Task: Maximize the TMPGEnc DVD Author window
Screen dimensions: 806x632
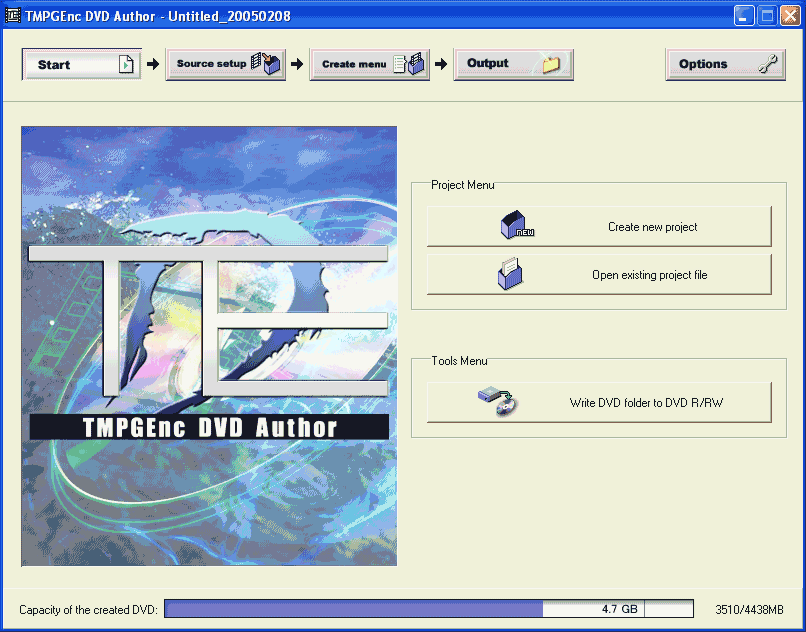Action: [x=767, y=16]
